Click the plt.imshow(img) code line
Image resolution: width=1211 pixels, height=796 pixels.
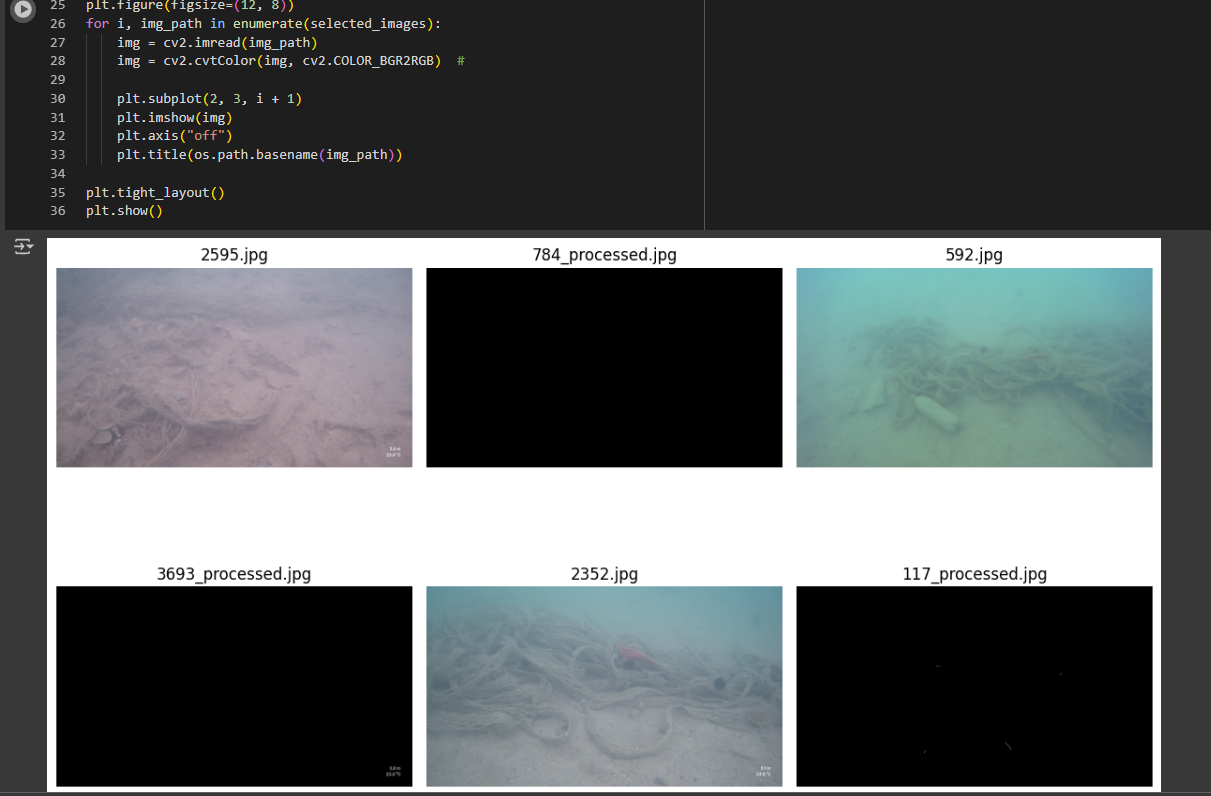tap(175, 117)
